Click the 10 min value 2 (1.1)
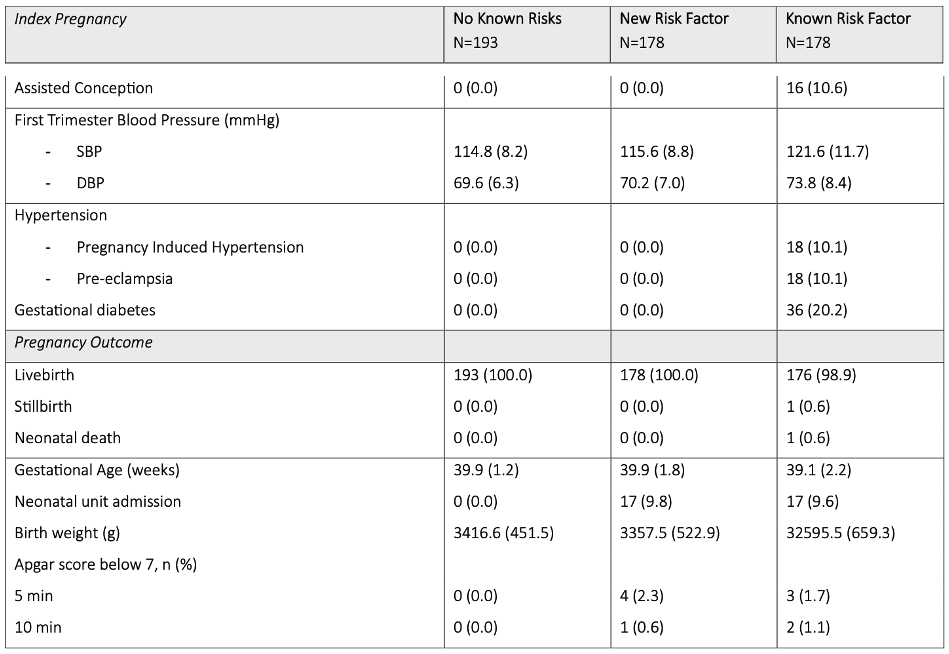 click(x=808, y=627)
